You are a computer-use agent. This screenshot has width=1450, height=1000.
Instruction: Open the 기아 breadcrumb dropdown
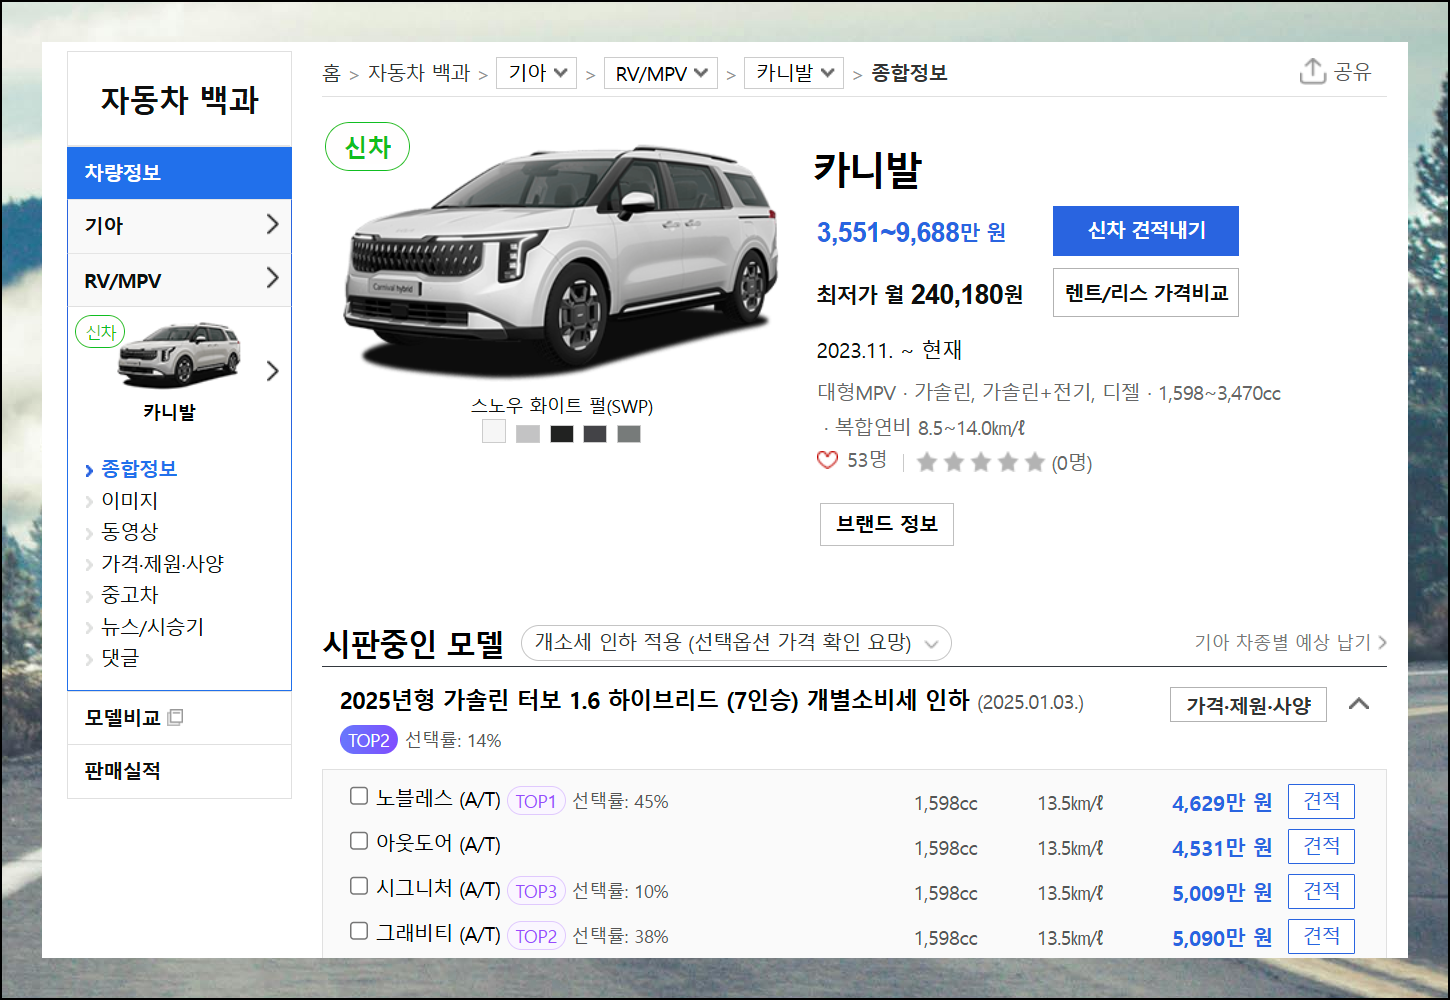(537, 73)
